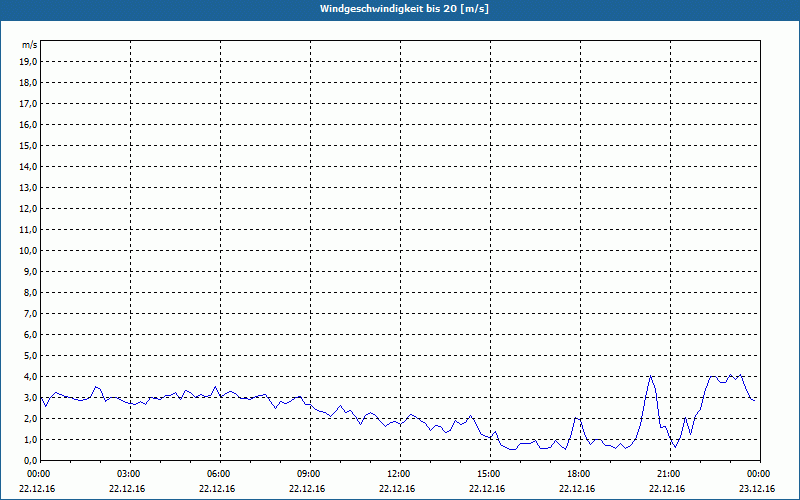The image size is (800, 500).
Task: Choose the '18:00' time label
Action: coord(580,474)
